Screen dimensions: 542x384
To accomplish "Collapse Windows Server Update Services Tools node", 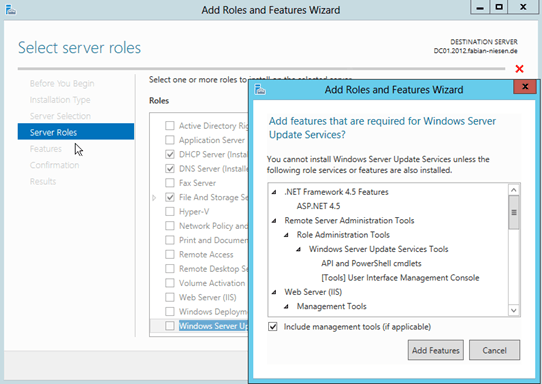I will 298,250.
